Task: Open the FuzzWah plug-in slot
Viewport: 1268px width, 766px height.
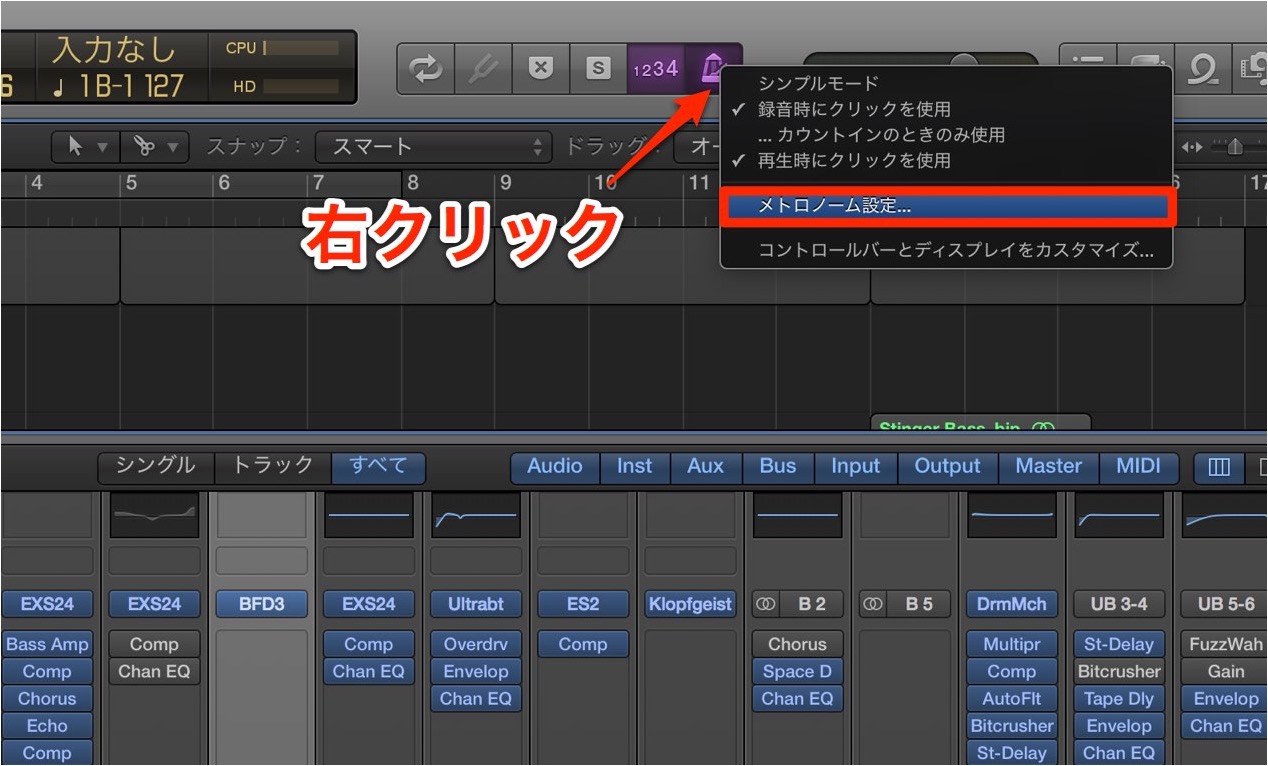Action: [x=1224, y=644]
